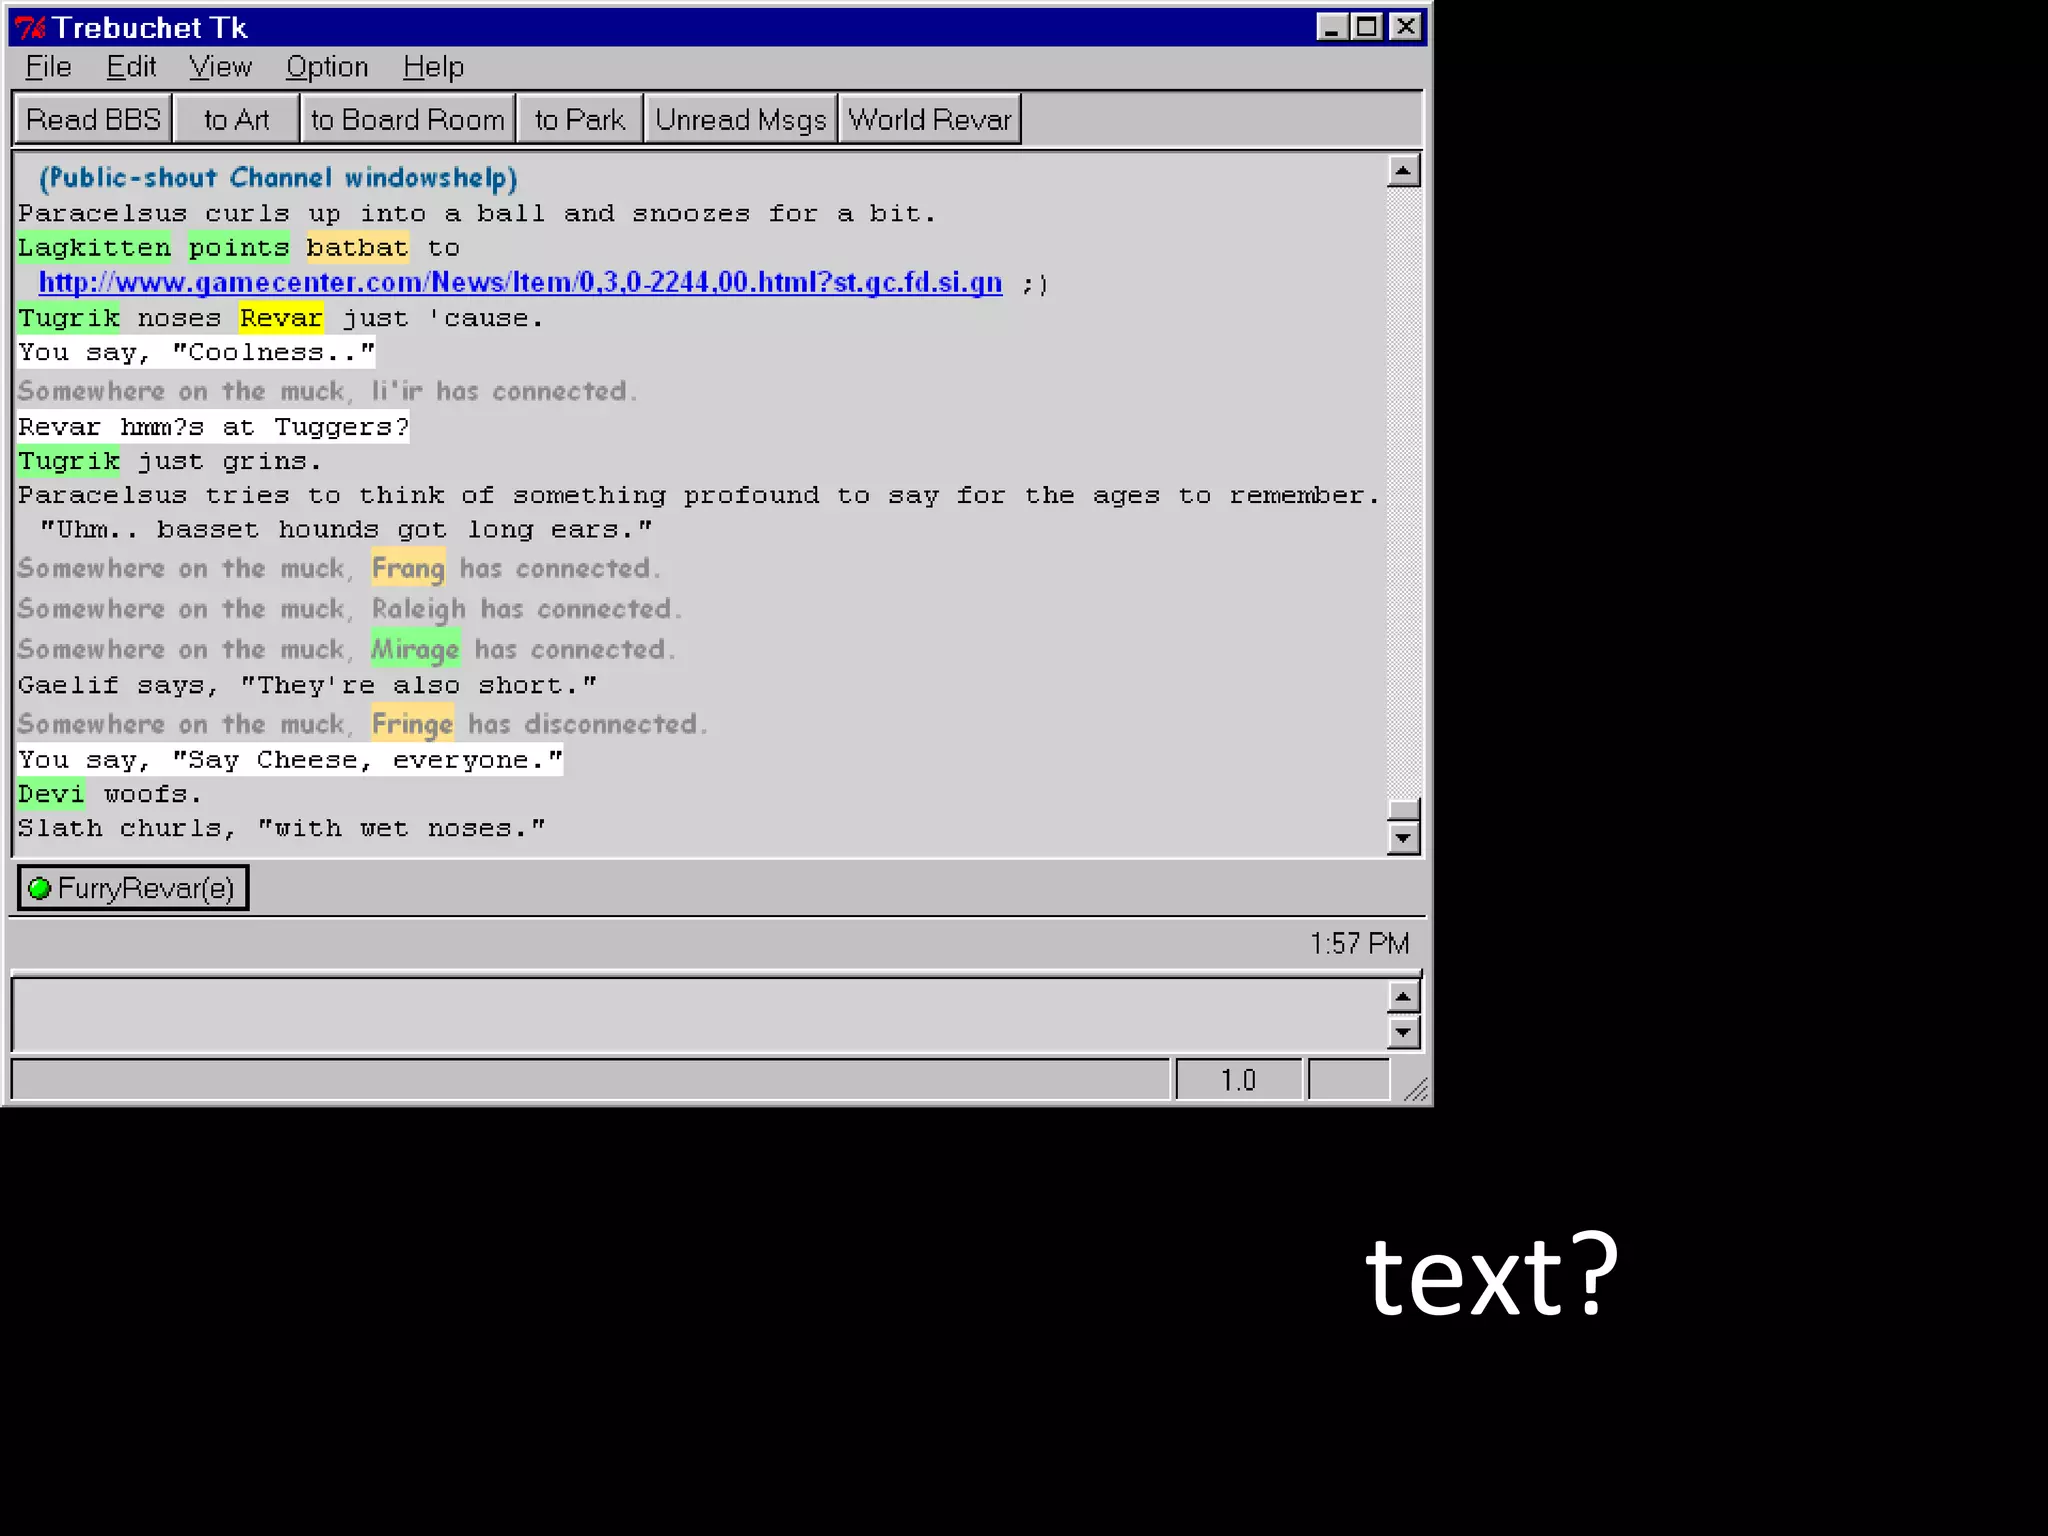Click inside the command input field
This screenshot has height=1536, width=2048.
tap(699, 1015)
